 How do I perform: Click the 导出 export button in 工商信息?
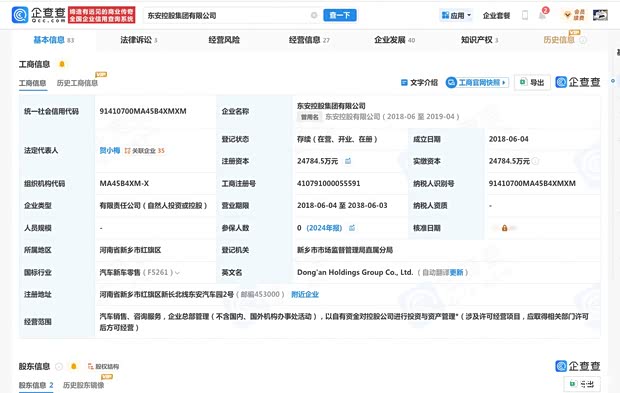(532, 82)
